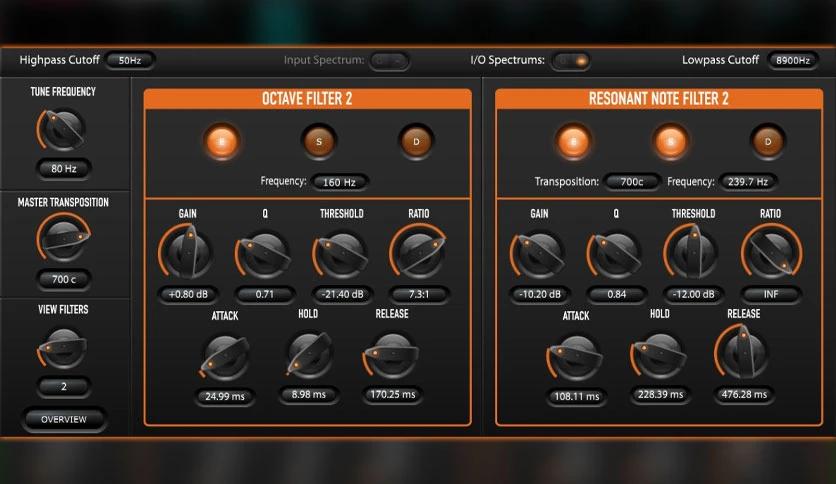Toggle the S solo button in Resonant Note Filter 2
Screen dimensions: 836x484
click(670, 142)
